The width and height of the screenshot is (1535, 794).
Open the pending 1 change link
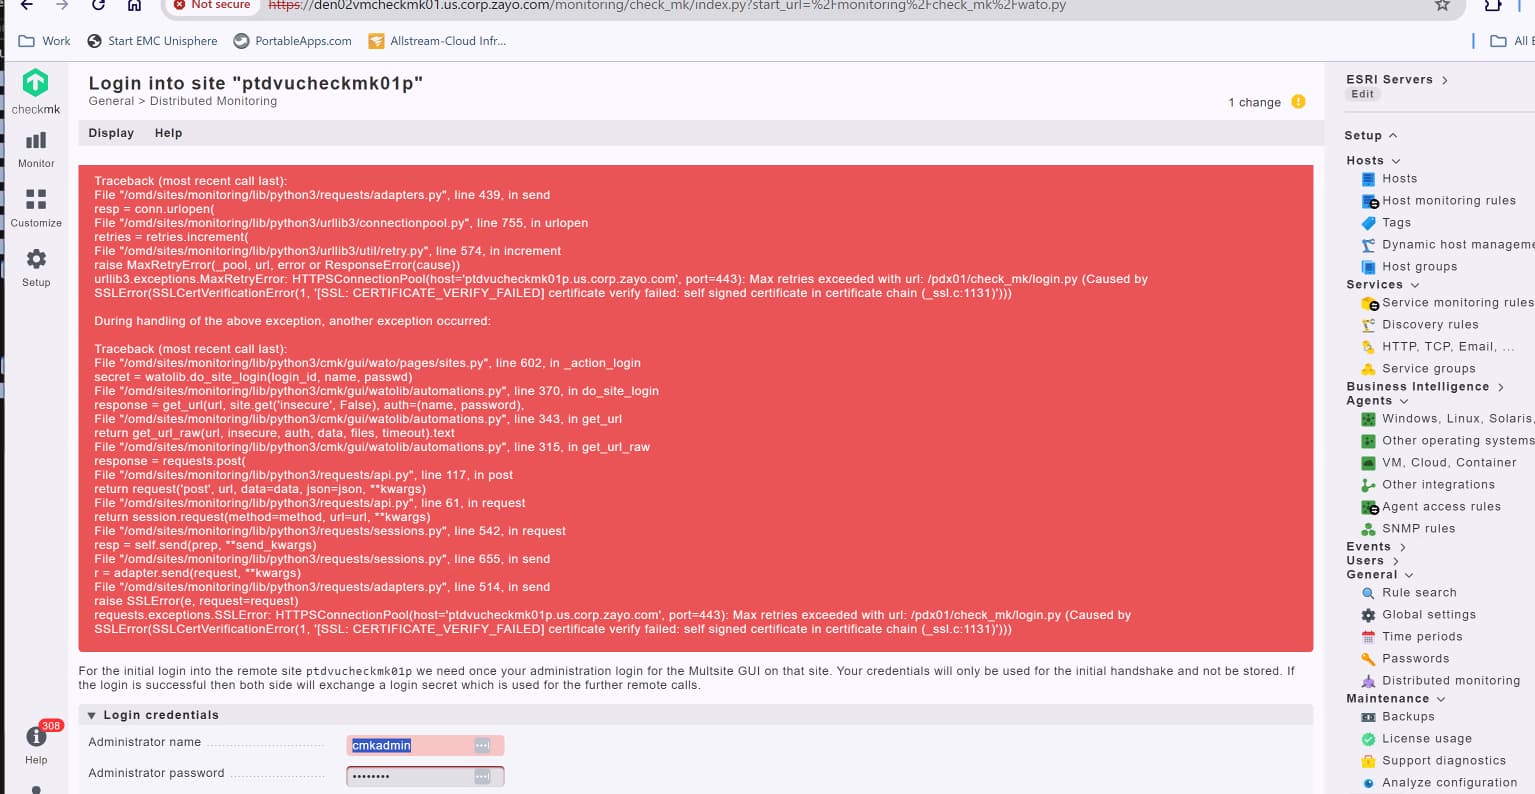1257,102
